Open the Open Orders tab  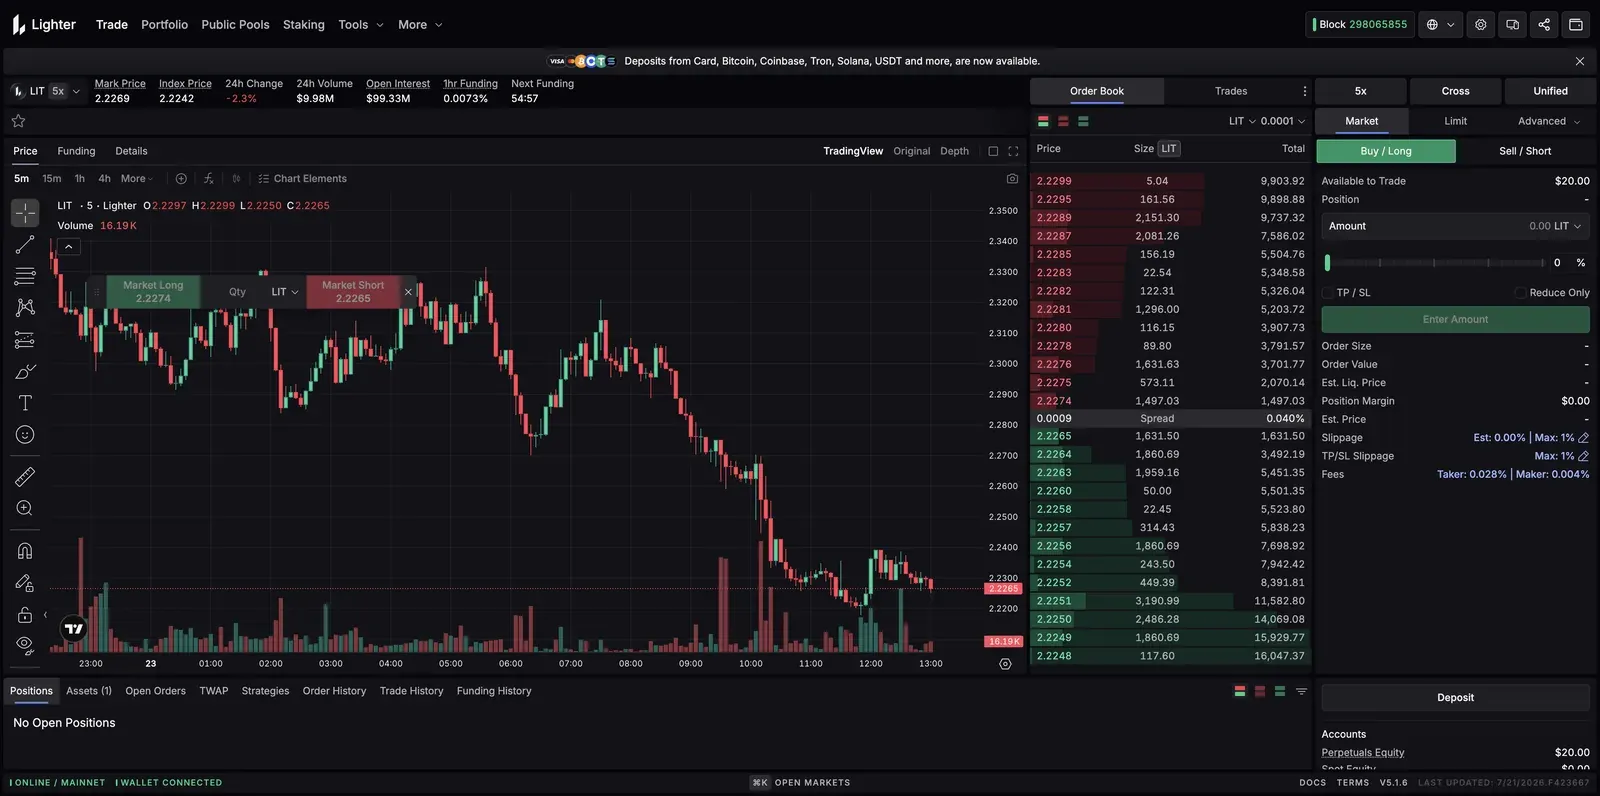(155, 691)
